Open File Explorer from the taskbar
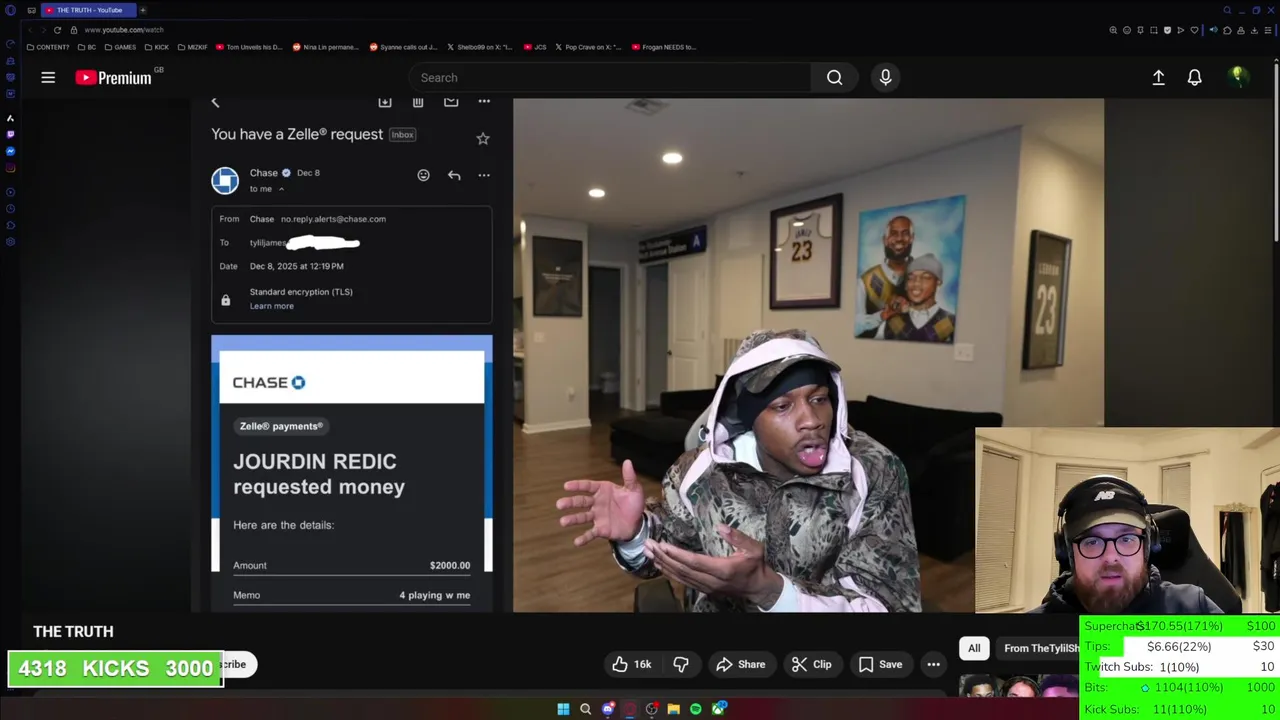 [673, 709]
